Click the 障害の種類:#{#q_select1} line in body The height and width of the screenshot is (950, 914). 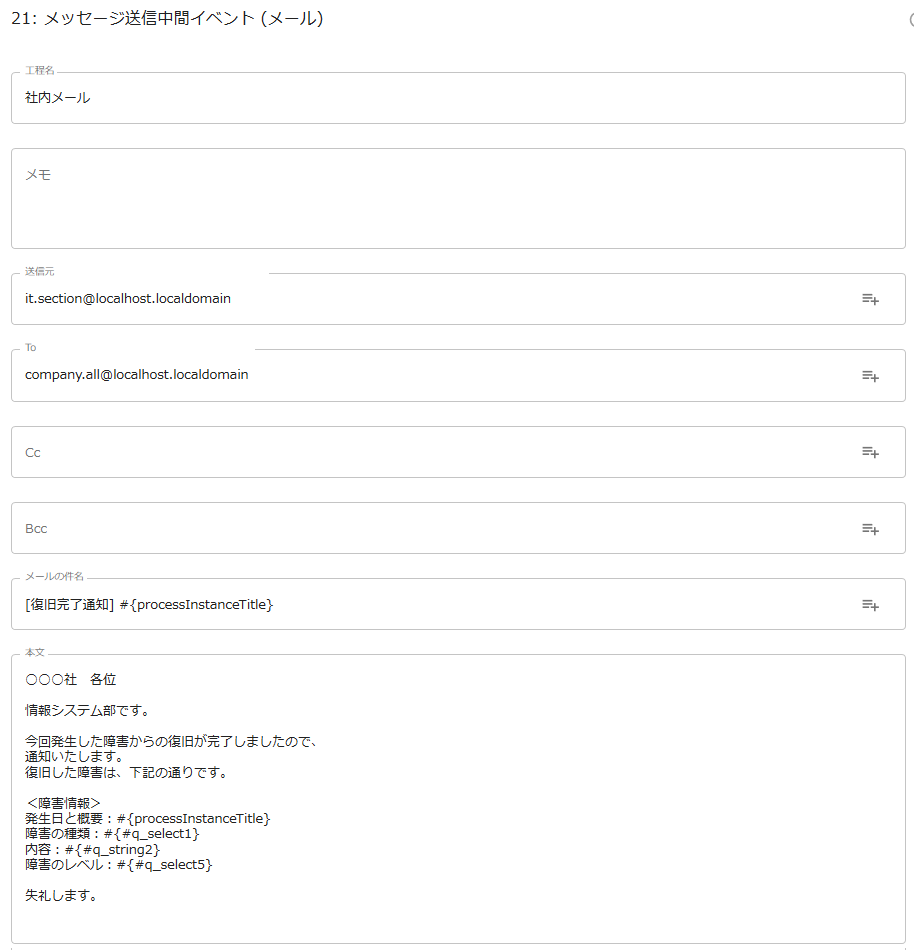click(113, 834)
